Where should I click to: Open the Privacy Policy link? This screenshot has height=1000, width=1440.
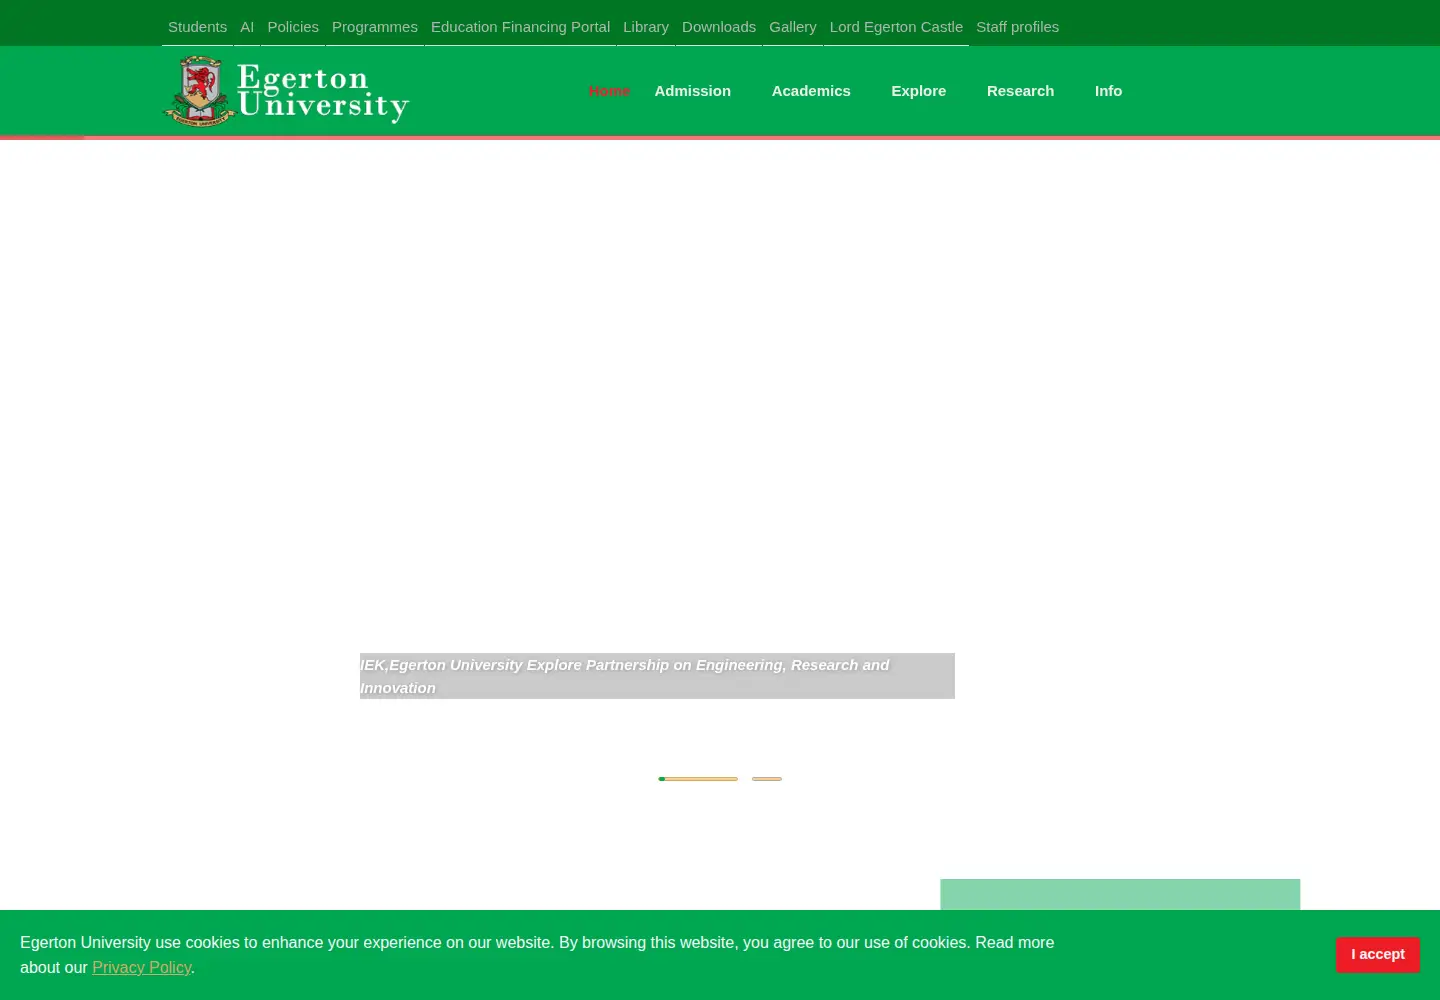141,968
